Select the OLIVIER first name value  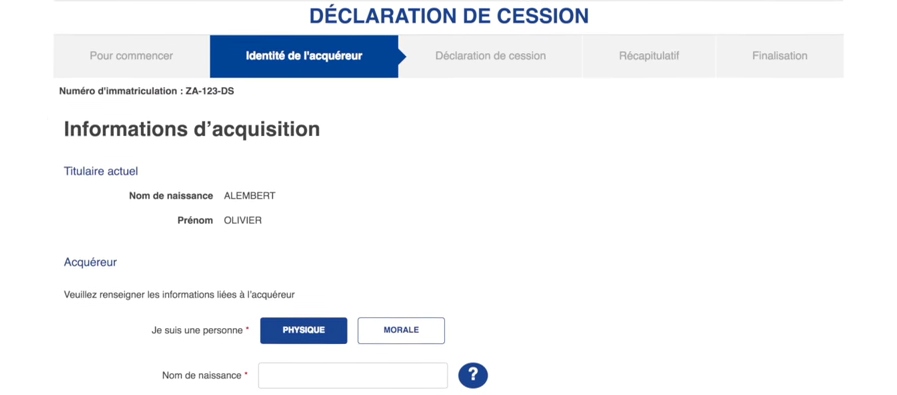point(243,220)
